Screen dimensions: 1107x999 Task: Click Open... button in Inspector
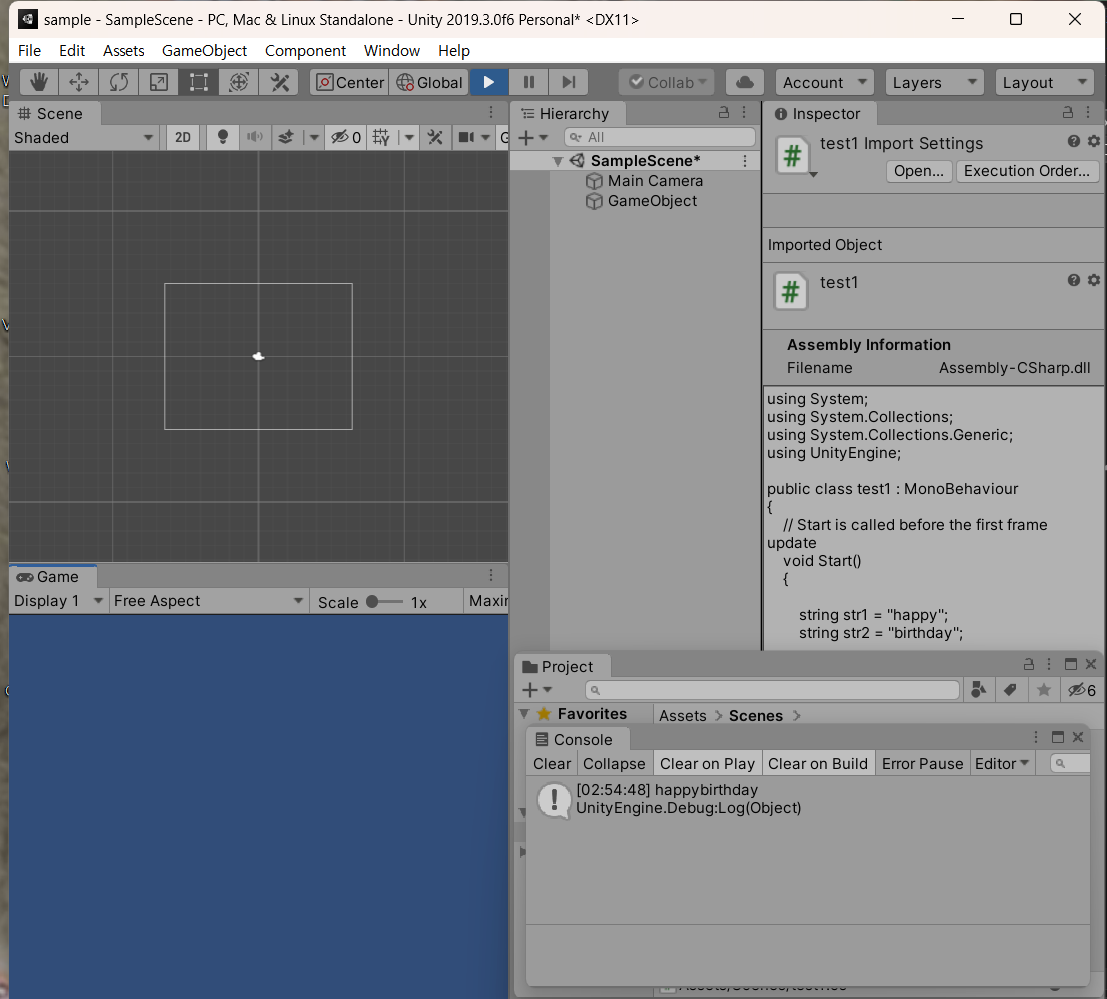coord(918,171)
